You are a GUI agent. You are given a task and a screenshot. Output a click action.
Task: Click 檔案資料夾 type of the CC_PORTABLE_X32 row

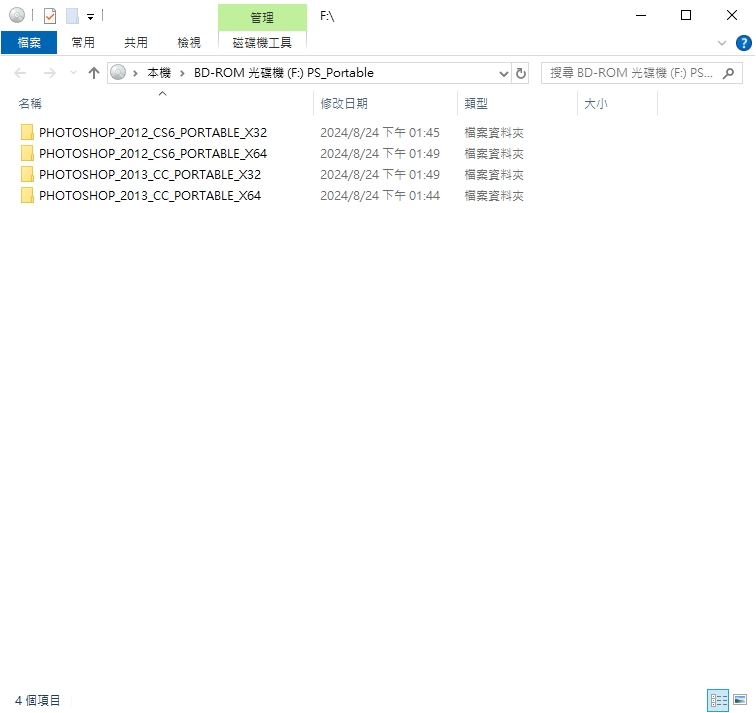pyautogui.click(x=494, y=175)
